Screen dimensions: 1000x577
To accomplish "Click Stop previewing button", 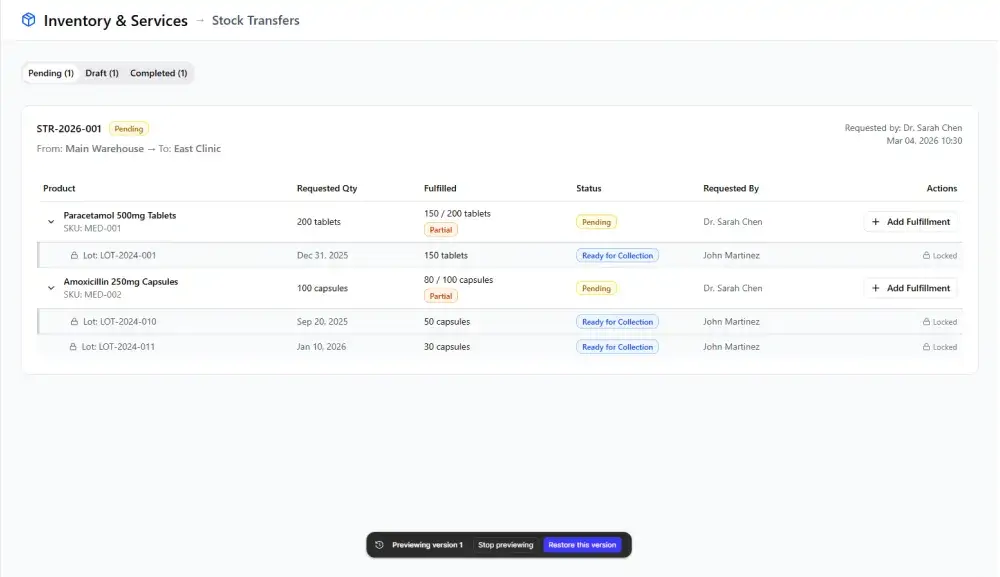I will coord(506,545).
